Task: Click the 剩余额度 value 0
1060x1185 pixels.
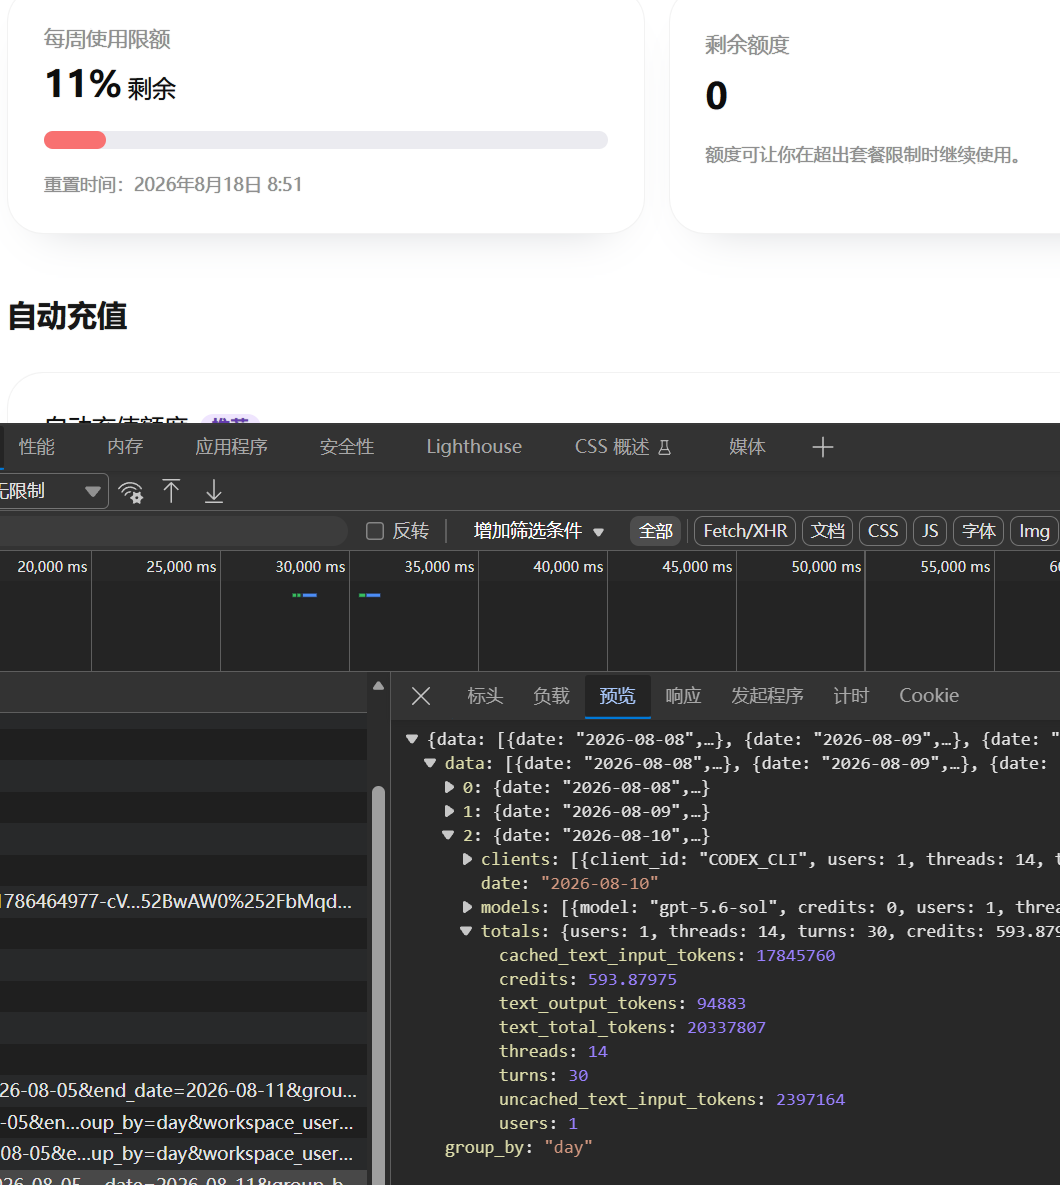Action: coord(716,96)
